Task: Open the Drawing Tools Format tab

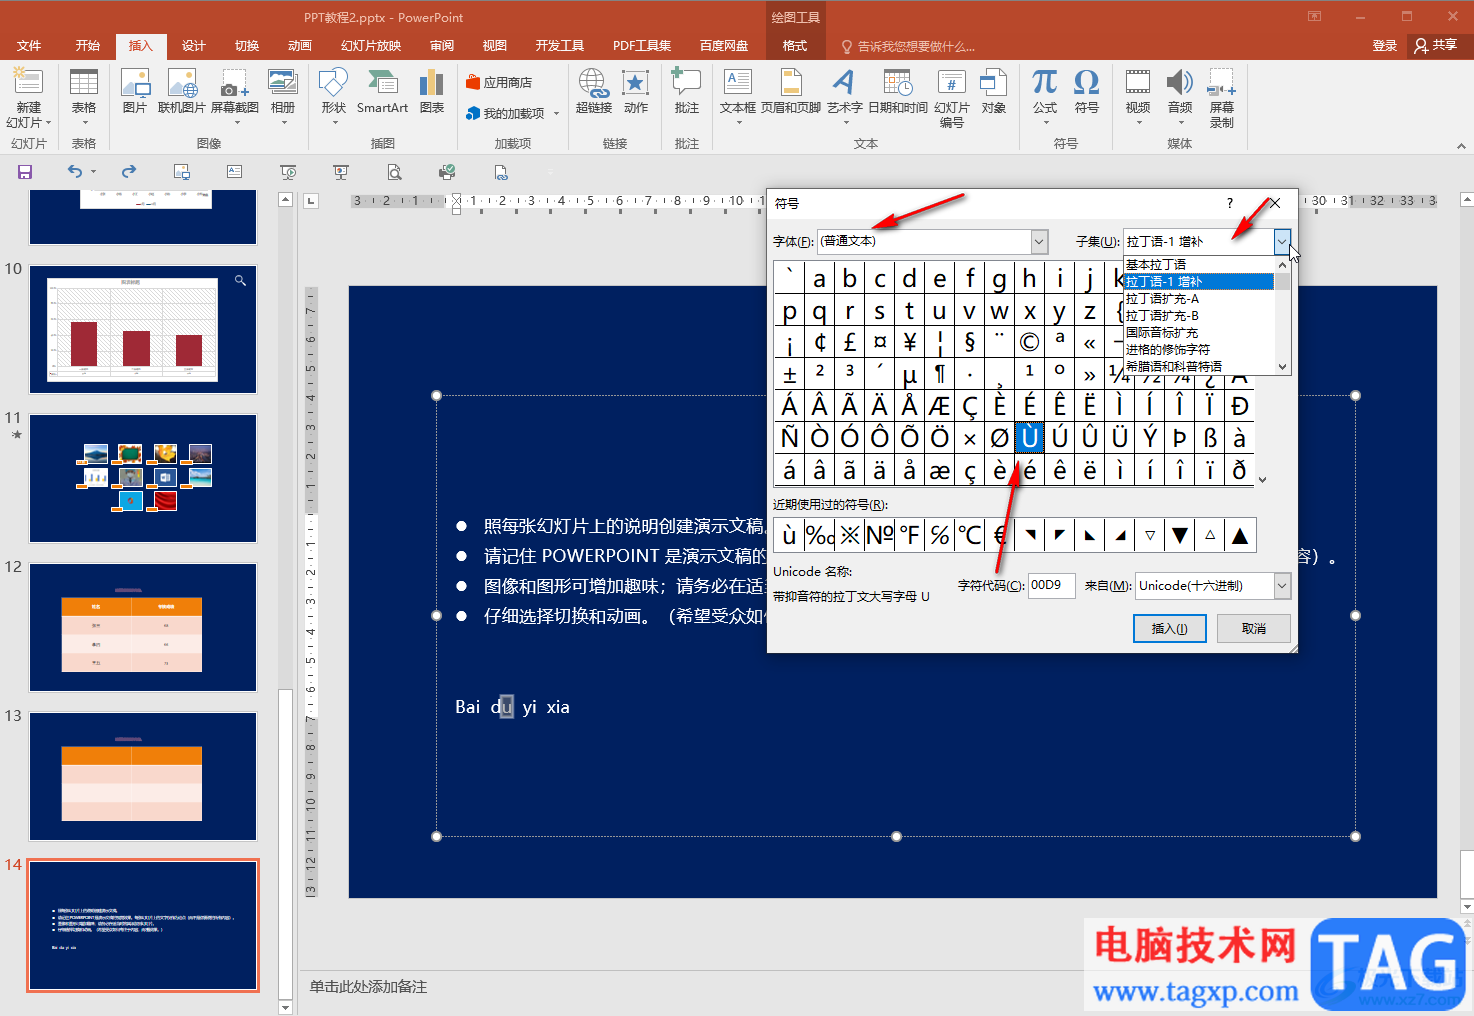Action: 795,46
